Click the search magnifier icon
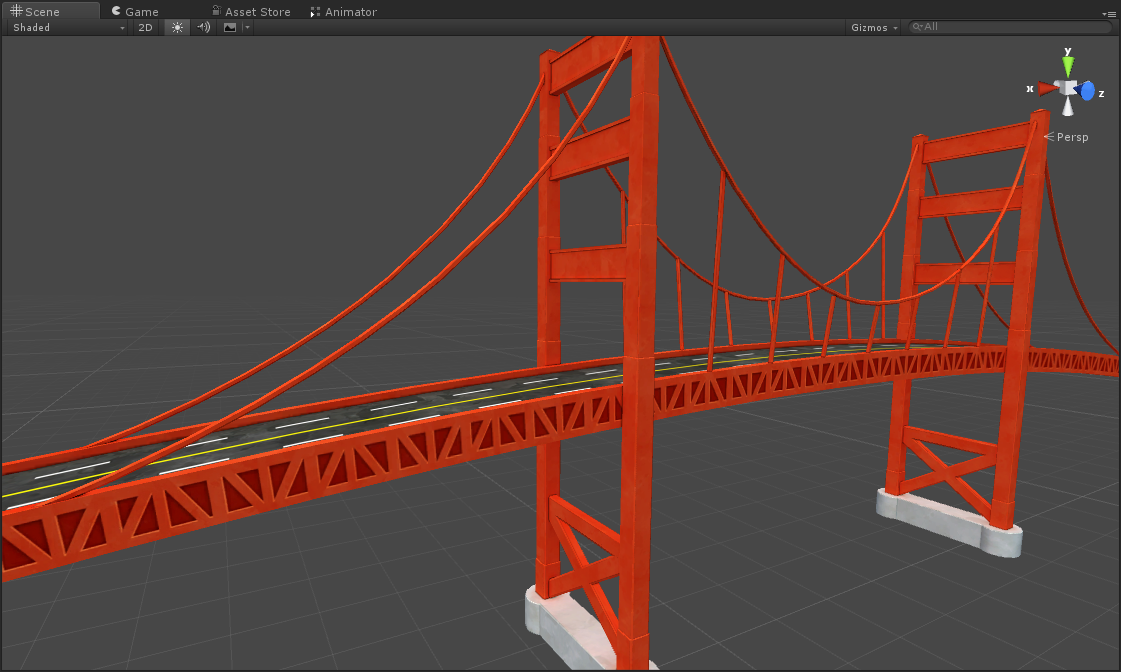The height and width of the screenshot is (672, 1121). pos(917,26)
